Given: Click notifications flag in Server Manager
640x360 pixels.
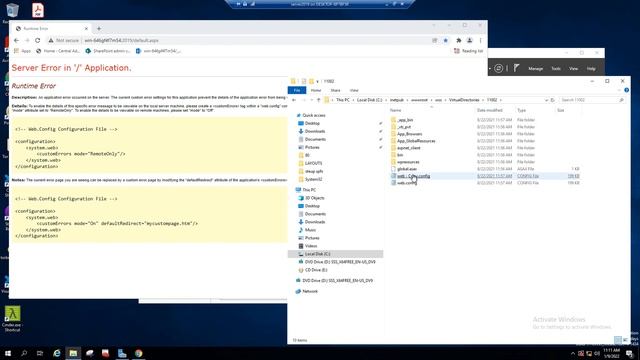Looking at the screenshot, I should coord(516,68).
